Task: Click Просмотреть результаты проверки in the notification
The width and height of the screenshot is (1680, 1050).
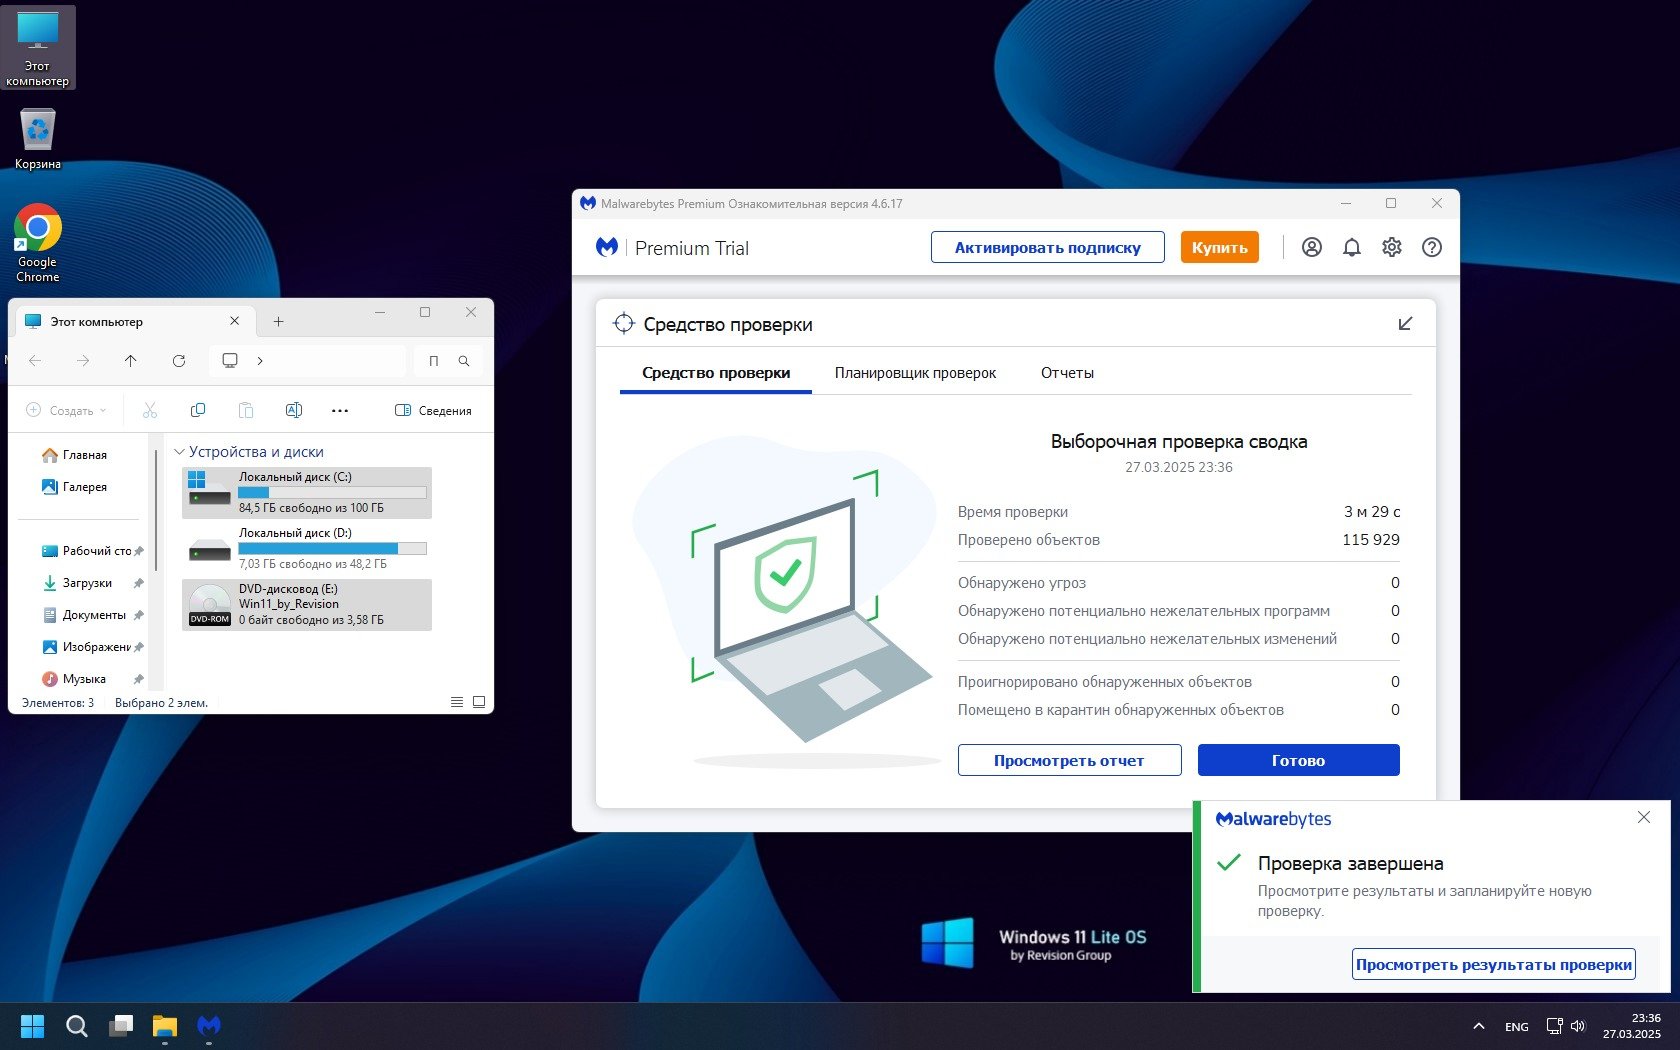Action: pos(1494,965)
